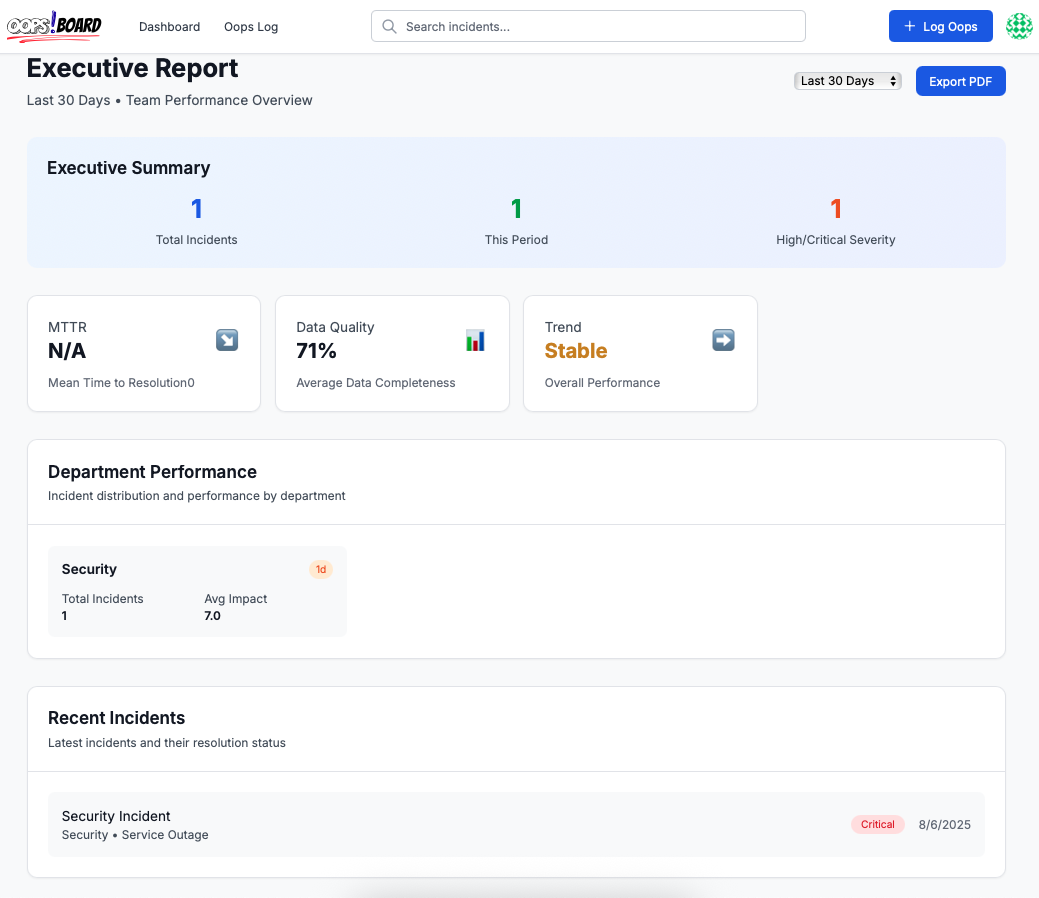Screen dimensions: 1039x898
Task: Click the 1d badge on Security card
Action: (x=321, y=569)
